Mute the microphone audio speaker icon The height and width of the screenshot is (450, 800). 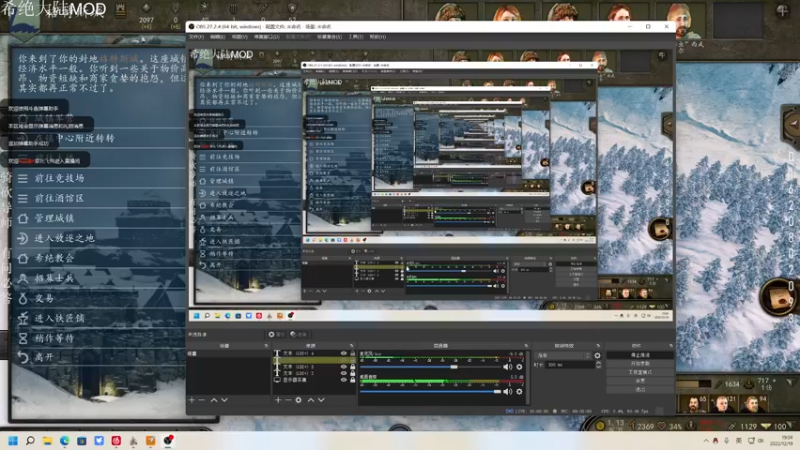508,367
